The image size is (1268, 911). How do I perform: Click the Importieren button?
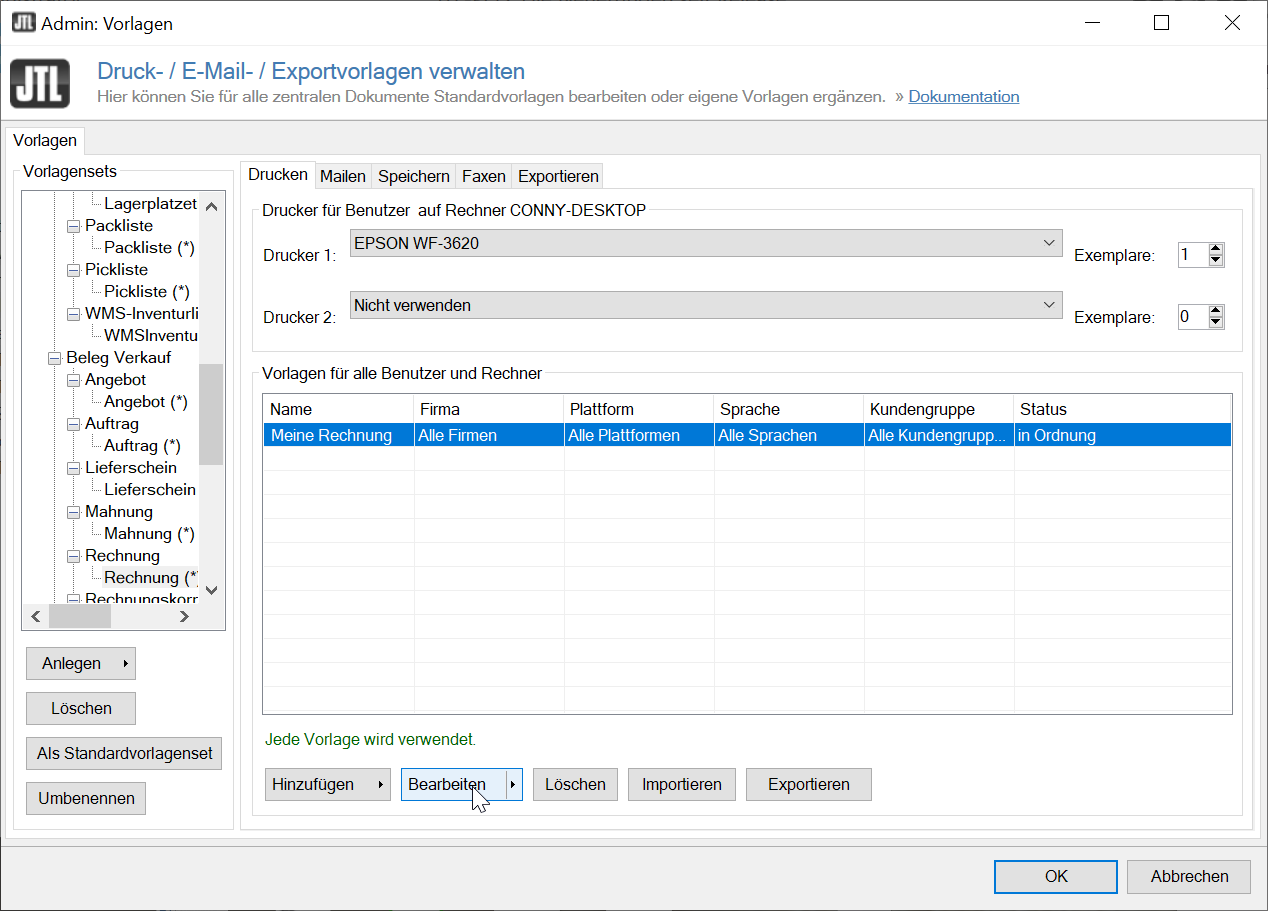click(681, 785)
